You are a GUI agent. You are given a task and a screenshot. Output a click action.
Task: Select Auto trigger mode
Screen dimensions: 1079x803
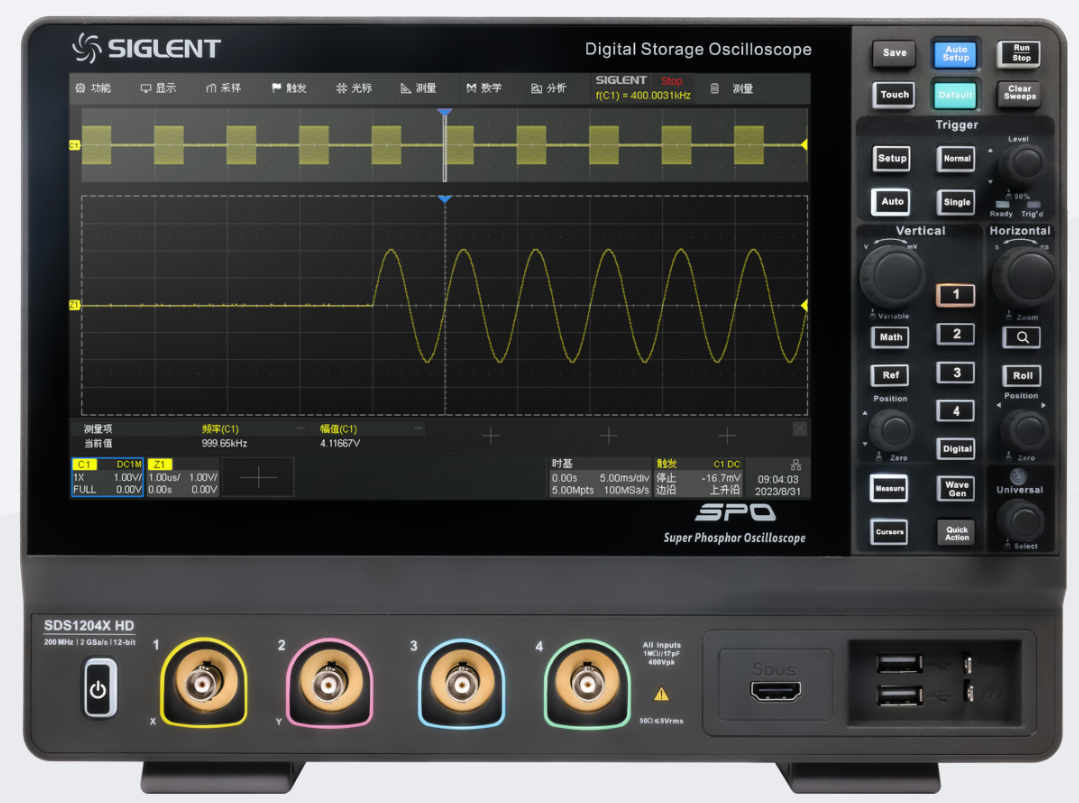pos(892,202)
